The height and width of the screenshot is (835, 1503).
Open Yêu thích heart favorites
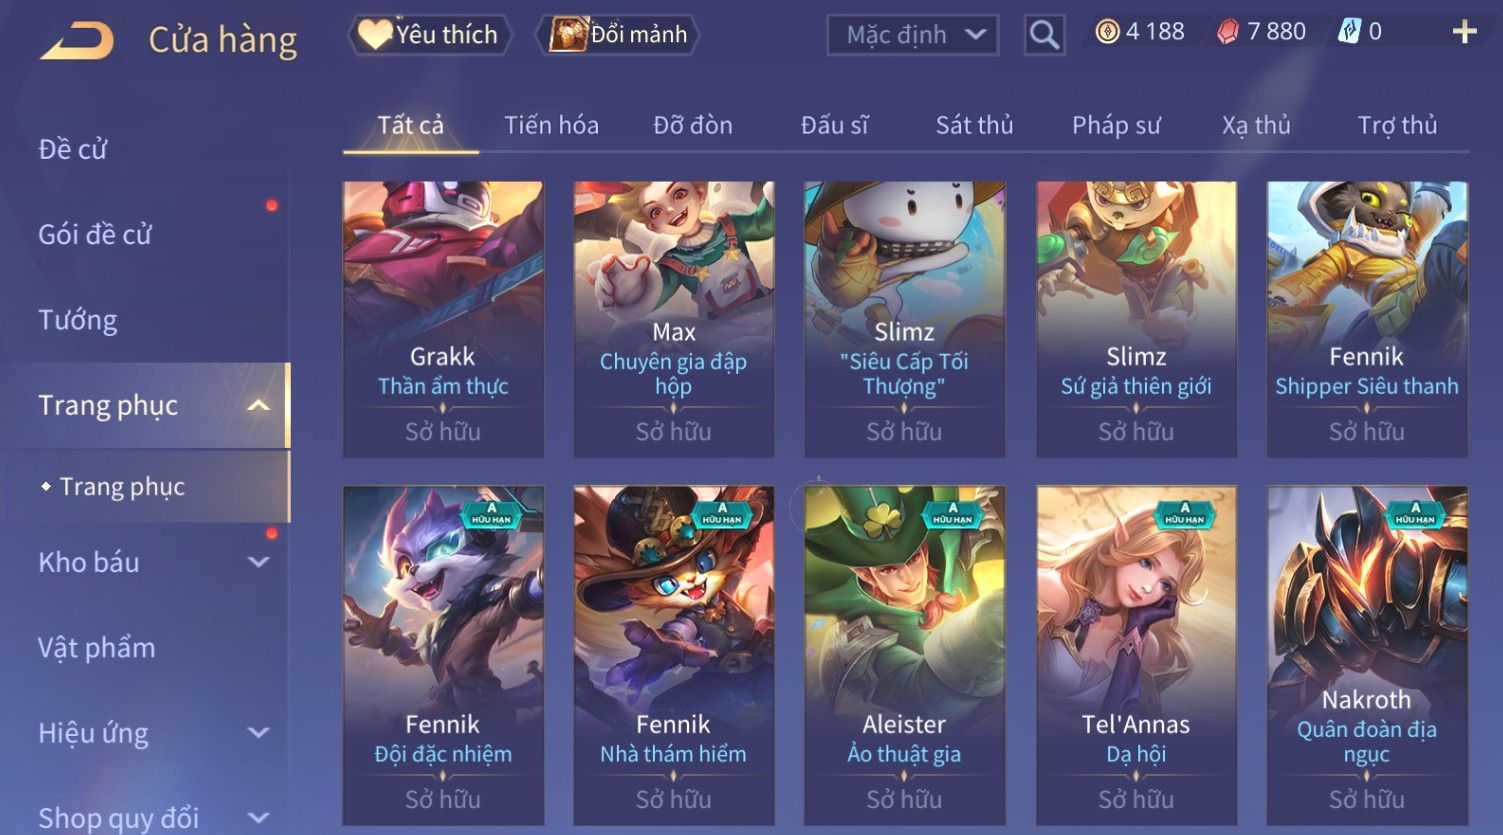click(429, 35)
